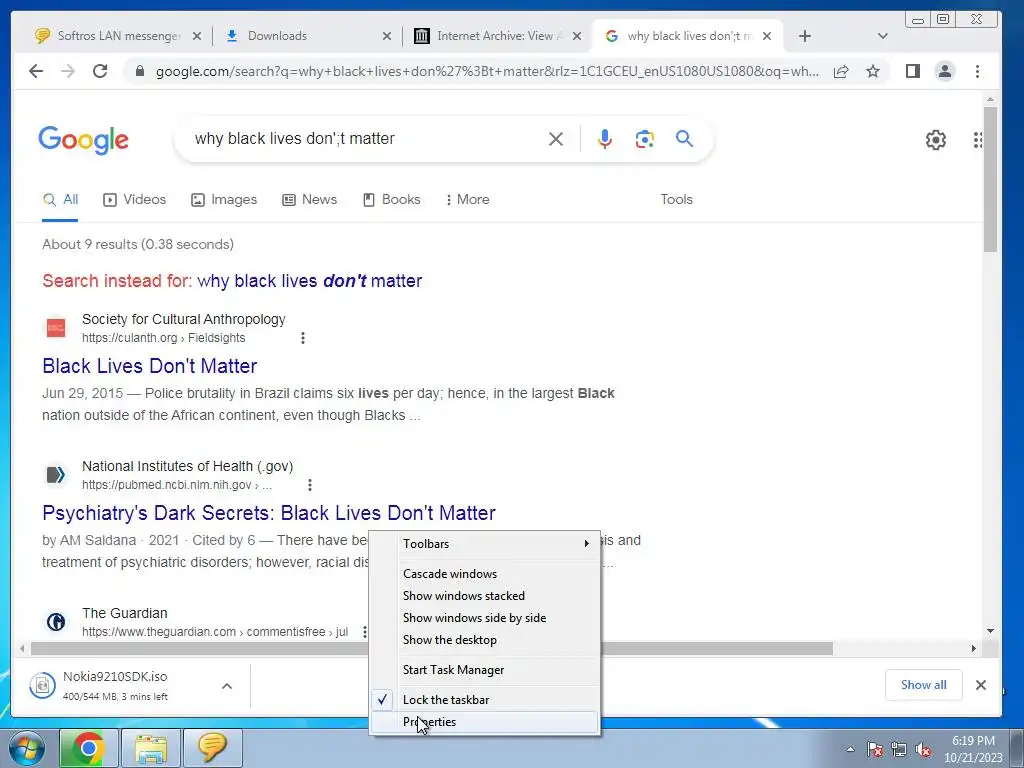1024x768 pixels.
Task: Open Psychiatry's Dark Secrets result link
Action: pos(268,513)
